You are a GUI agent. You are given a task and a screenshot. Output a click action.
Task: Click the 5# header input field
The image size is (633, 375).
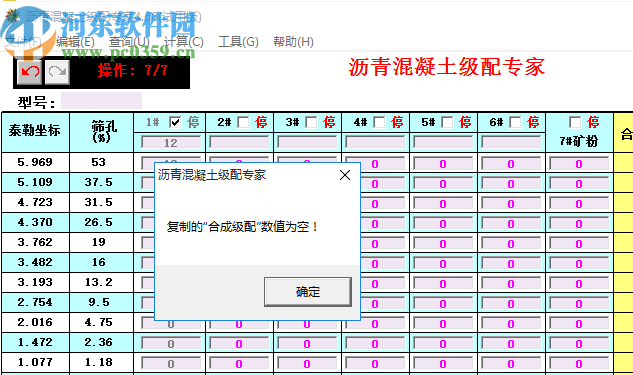click(x=443, y=143)
